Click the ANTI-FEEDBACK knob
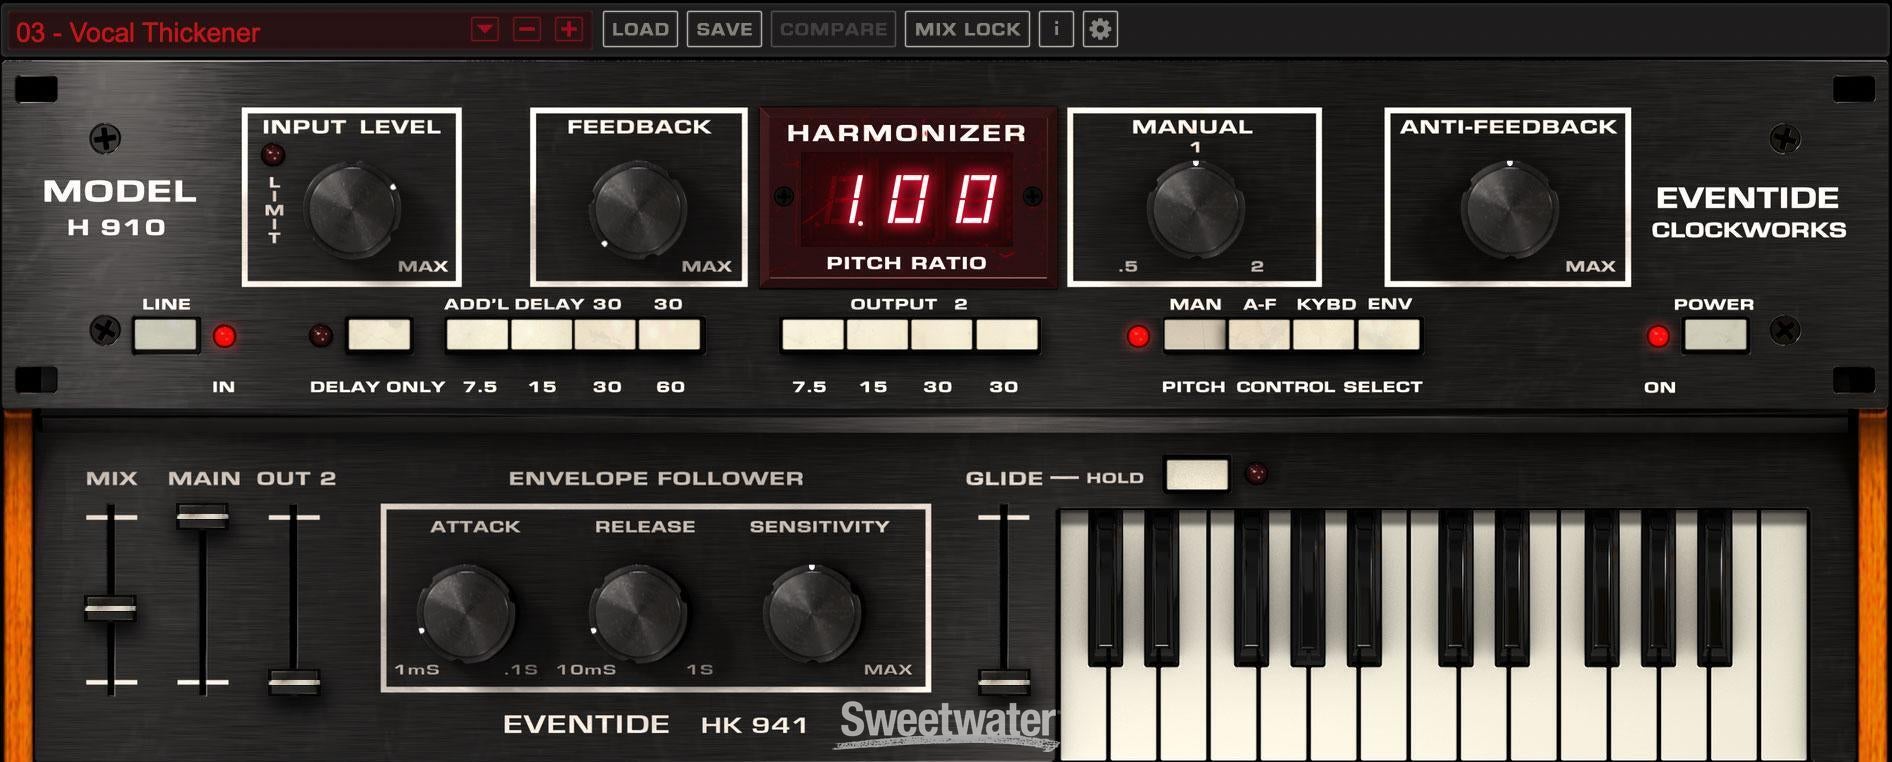The width and height of the screenshot is (1892, 762). (1509, 209)
